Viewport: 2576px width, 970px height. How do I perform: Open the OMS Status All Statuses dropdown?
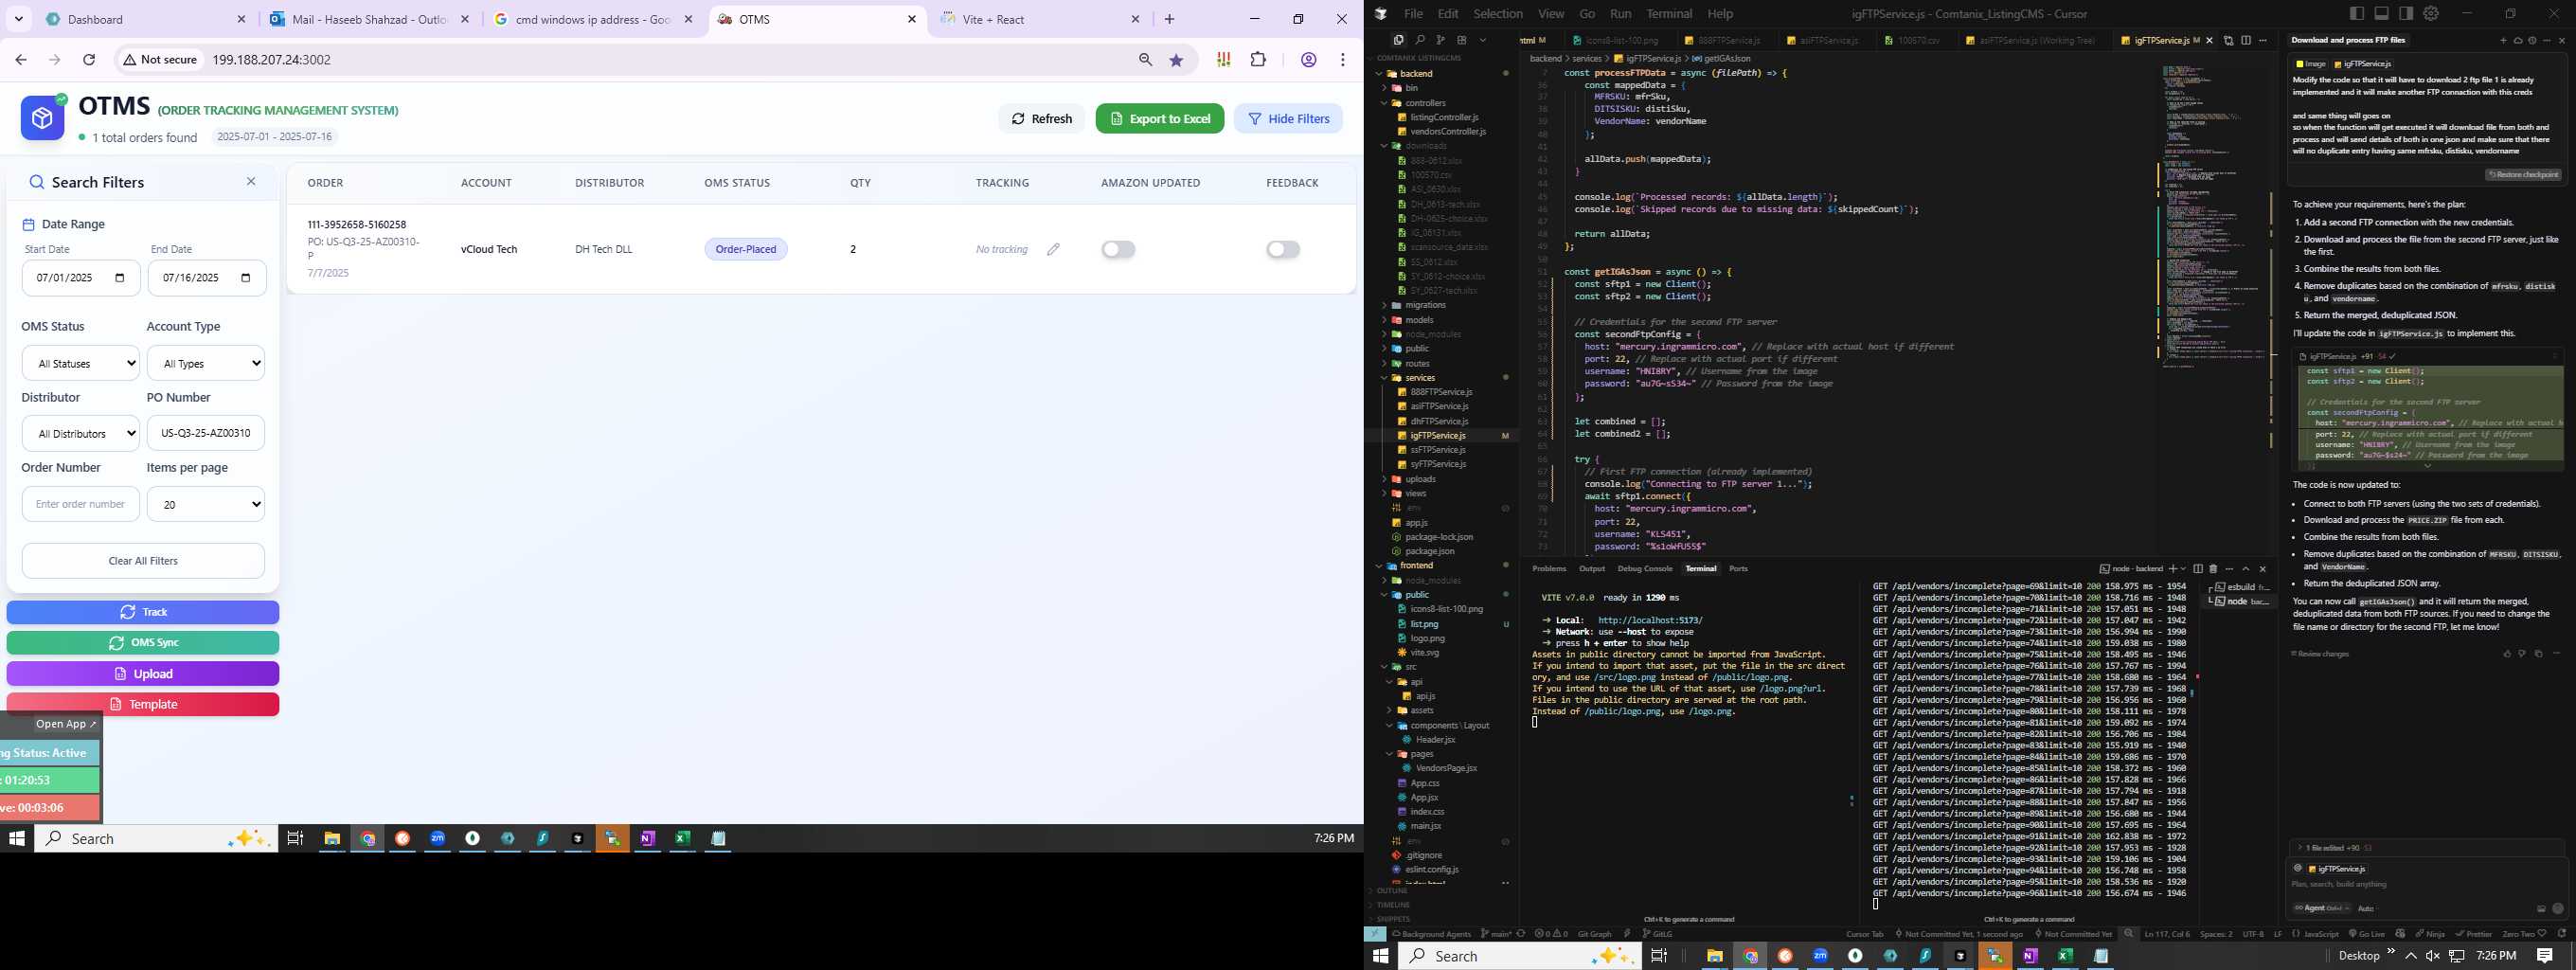tap(80, 363)
